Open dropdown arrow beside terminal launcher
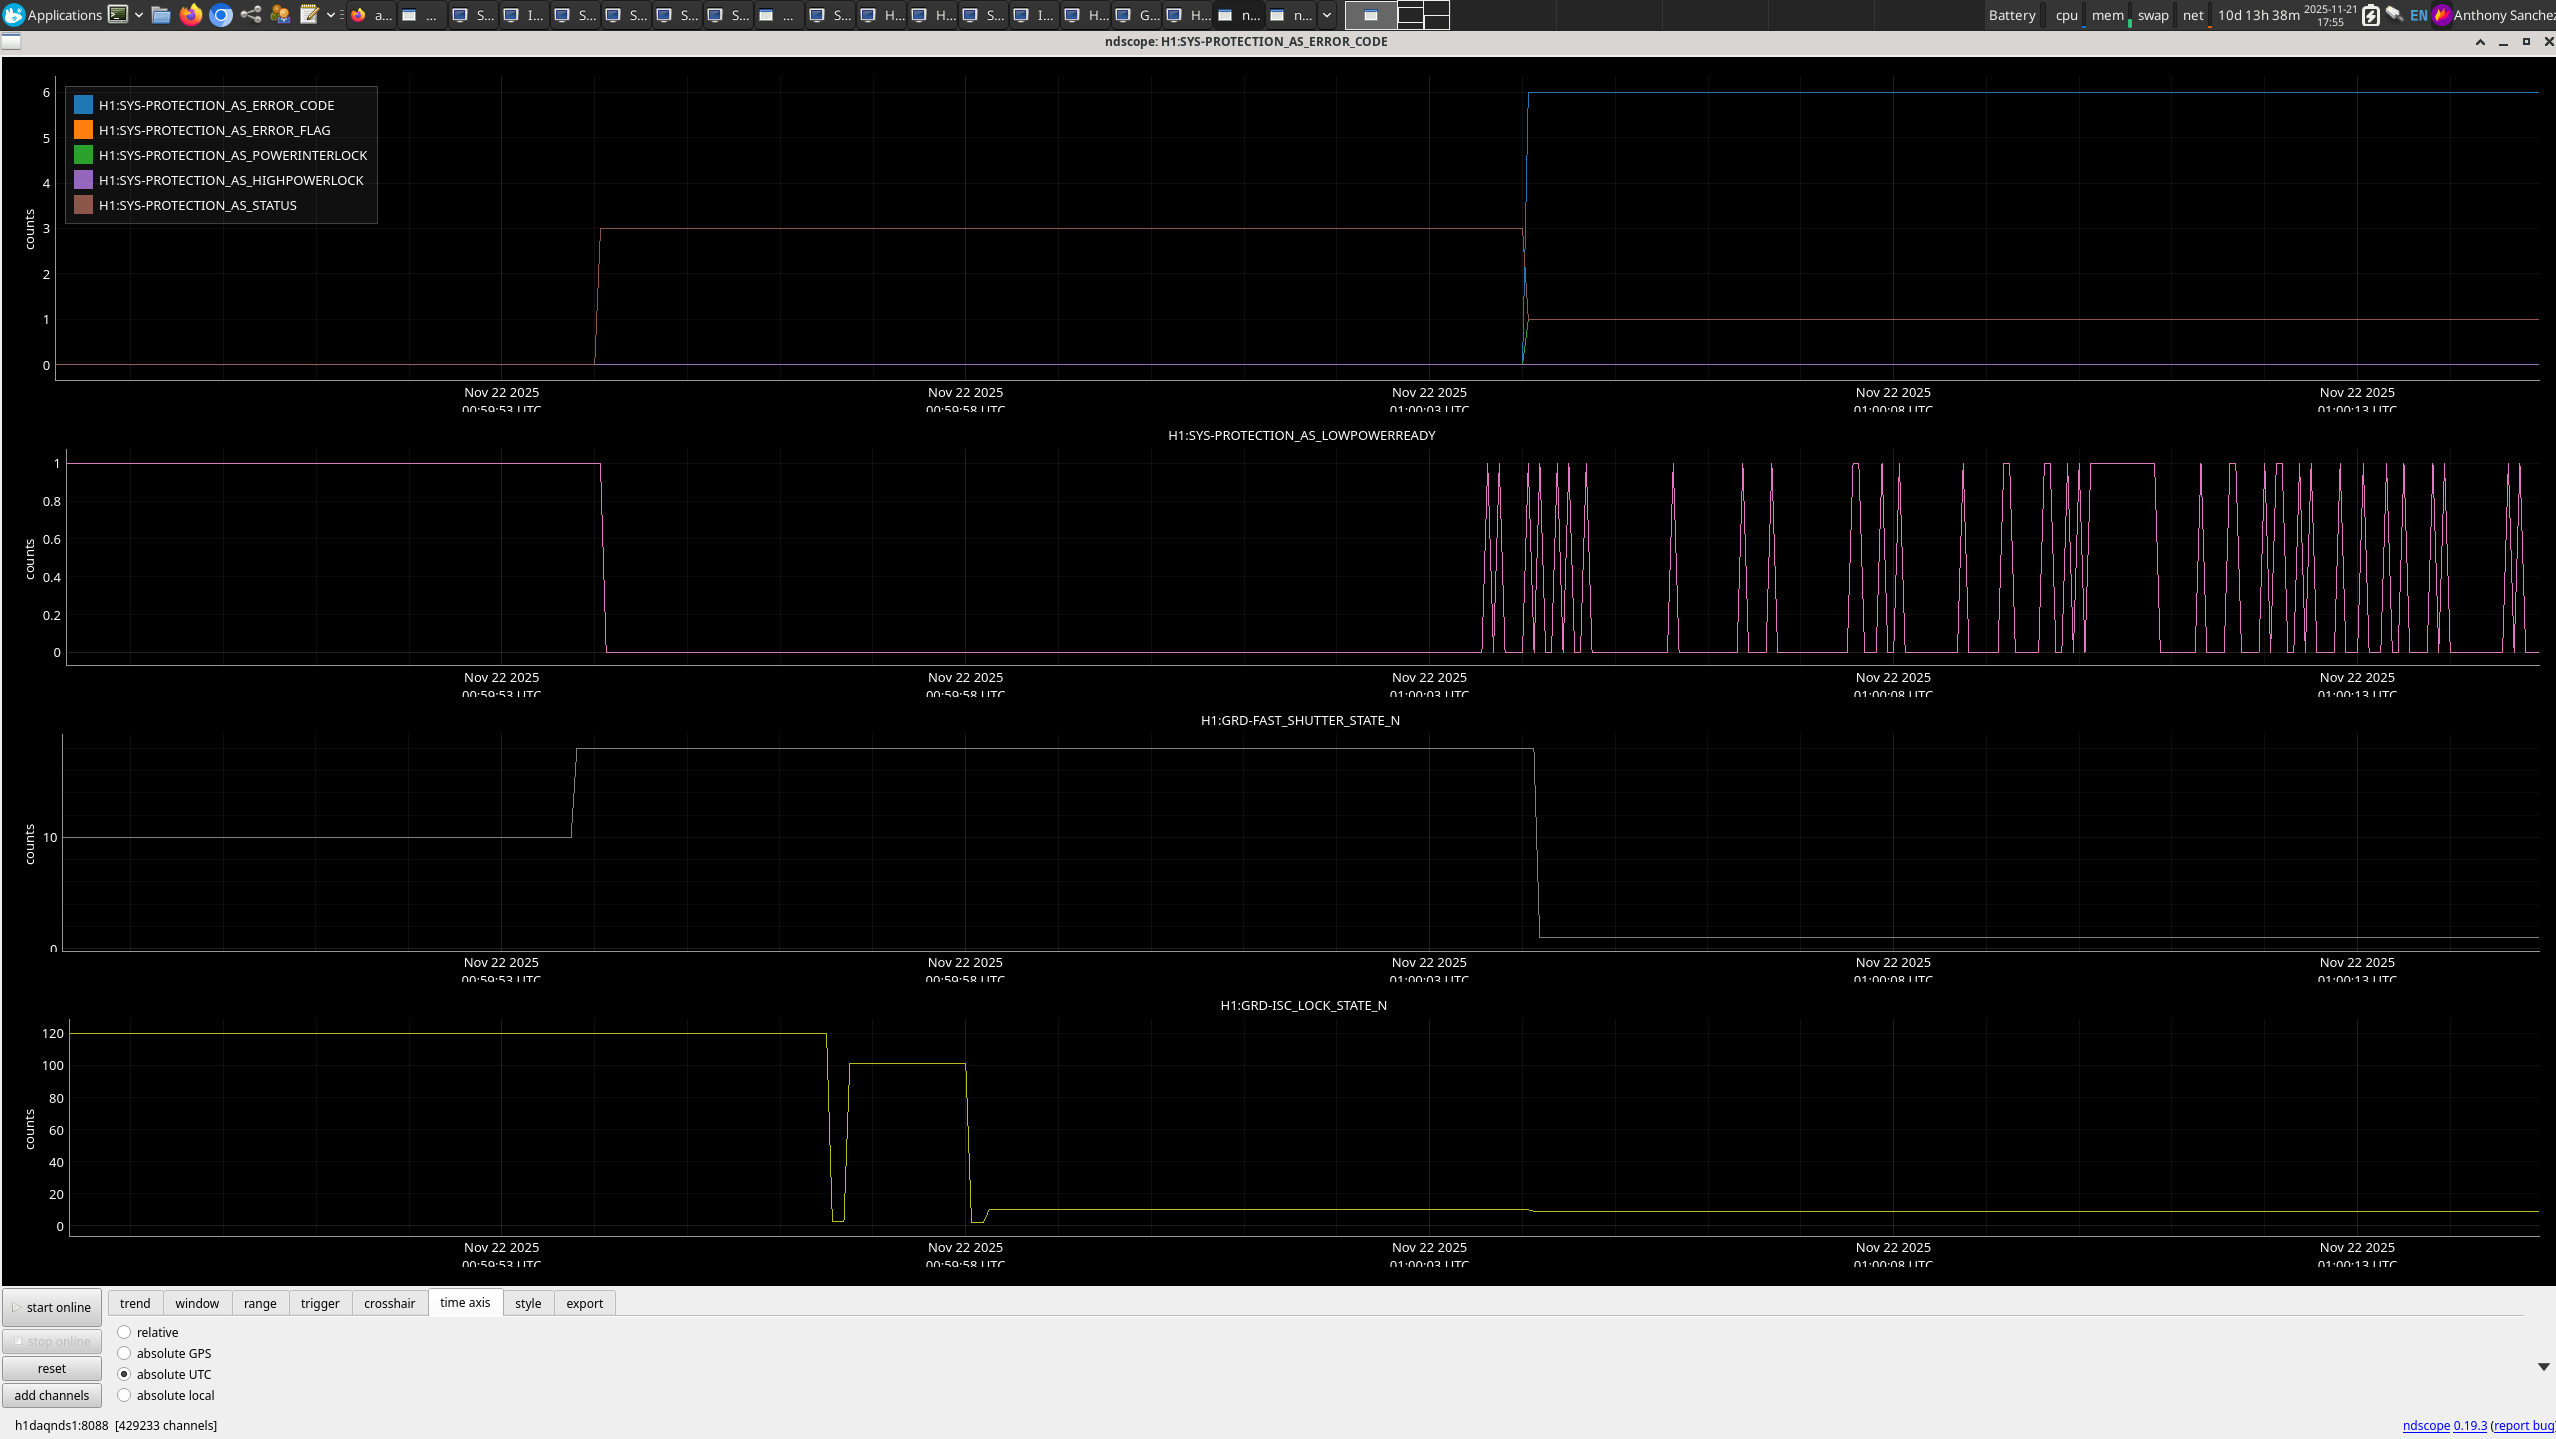Viewport: 2556px width, 1439px height. tap(138, 15)
